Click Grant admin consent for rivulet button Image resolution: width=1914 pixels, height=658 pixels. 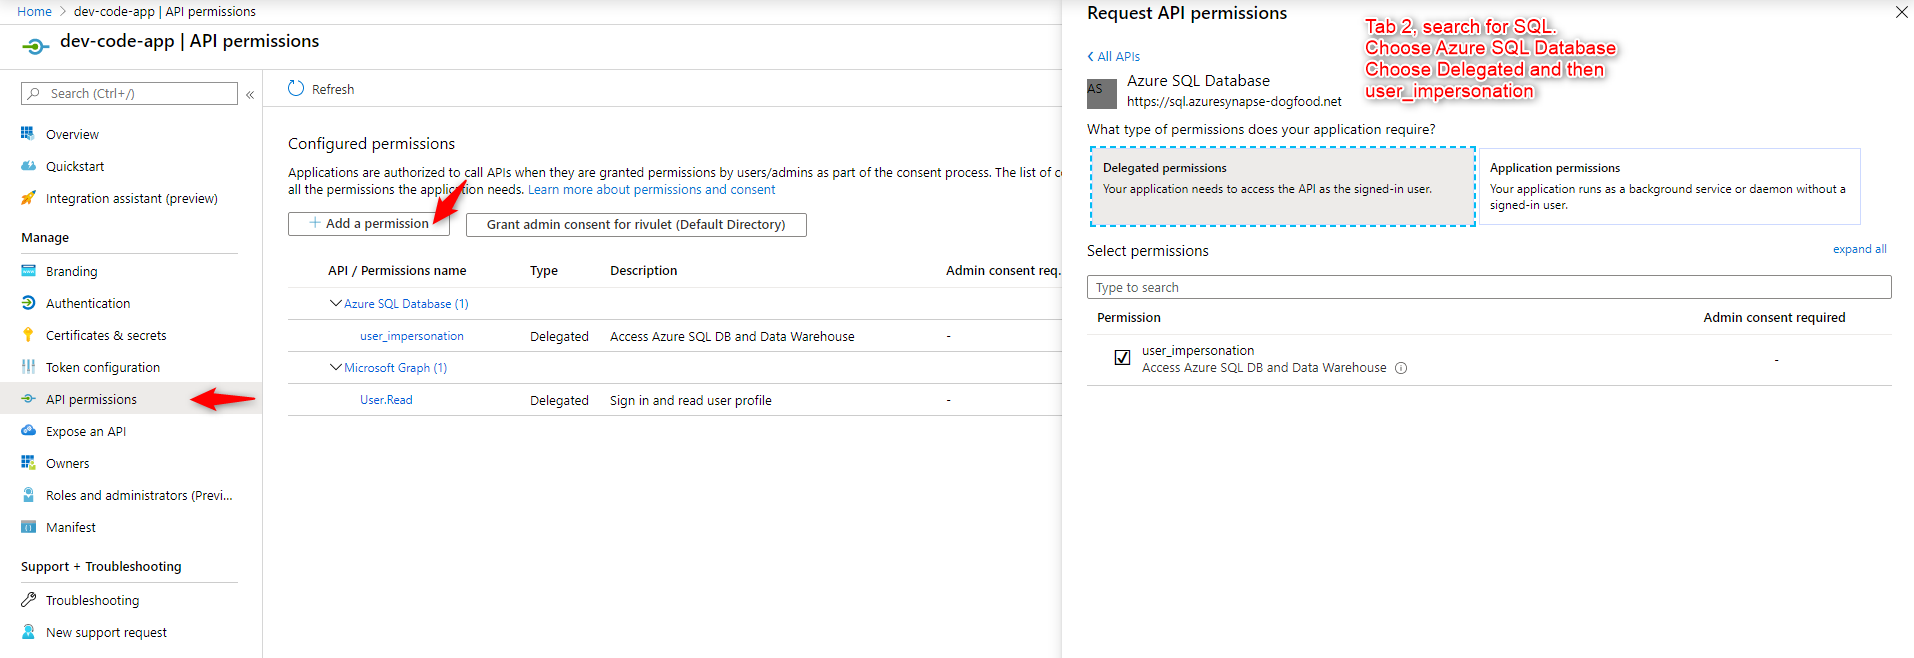[x=636, y=224]
